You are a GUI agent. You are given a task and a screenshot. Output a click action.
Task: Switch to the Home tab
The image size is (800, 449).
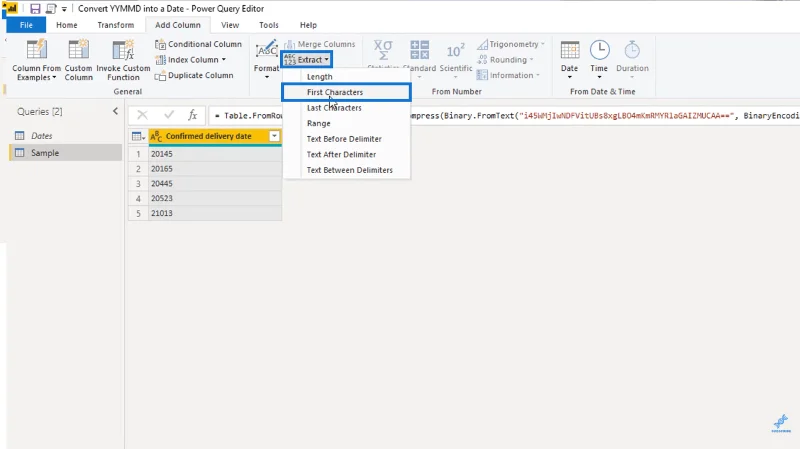67,25
